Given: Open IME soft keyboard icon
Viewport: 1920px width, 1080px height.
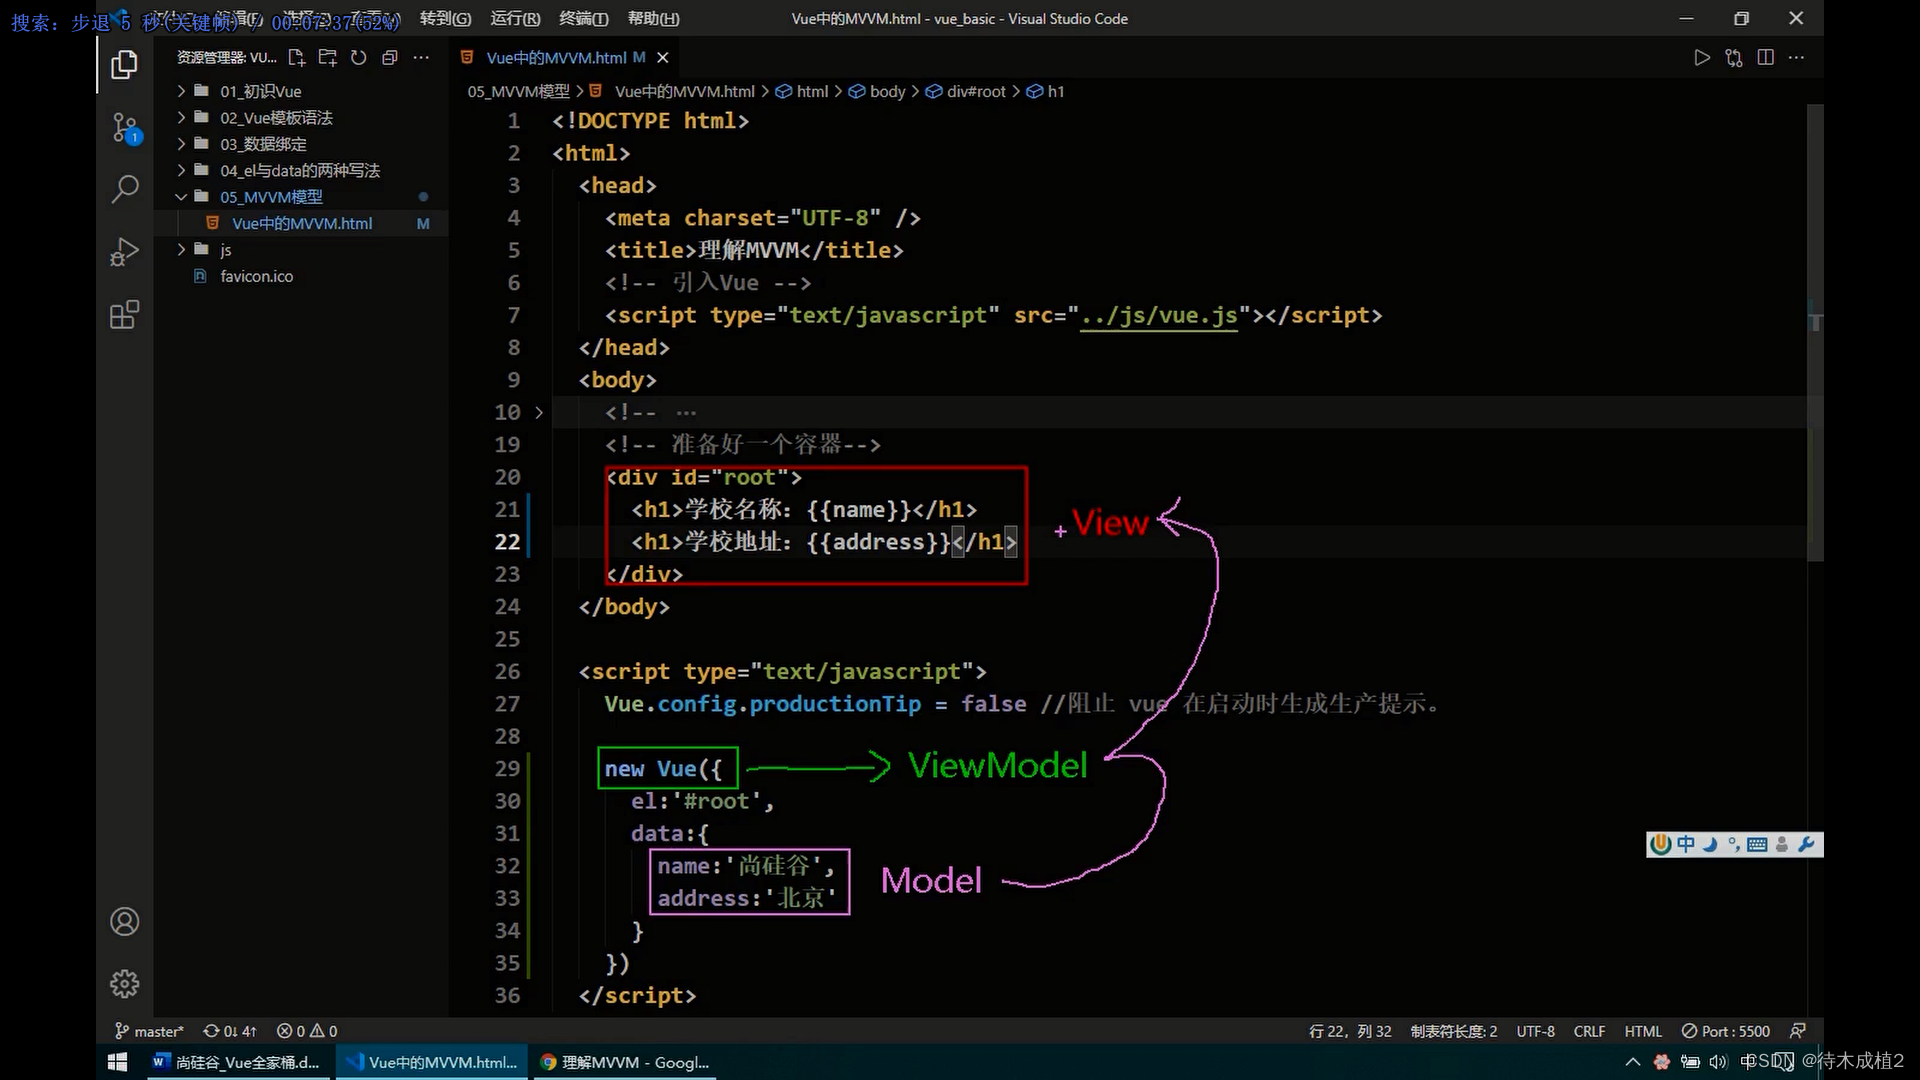Looking at the screenshot, I should (1757, 844).
